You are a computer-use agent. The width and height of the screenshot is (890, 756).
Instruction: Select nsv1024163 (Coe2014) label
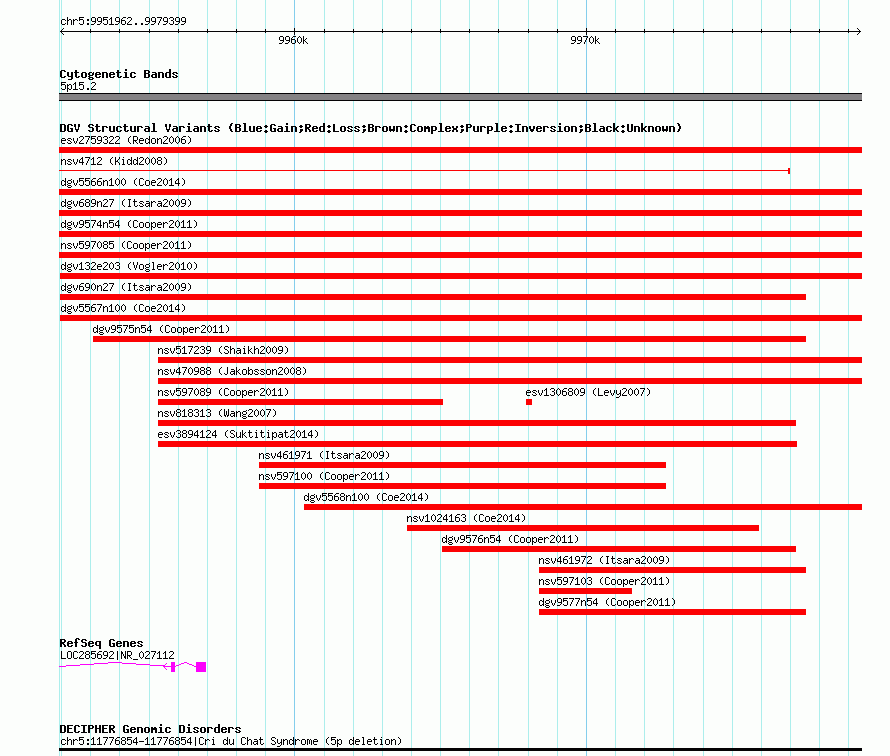coord(466,518)
